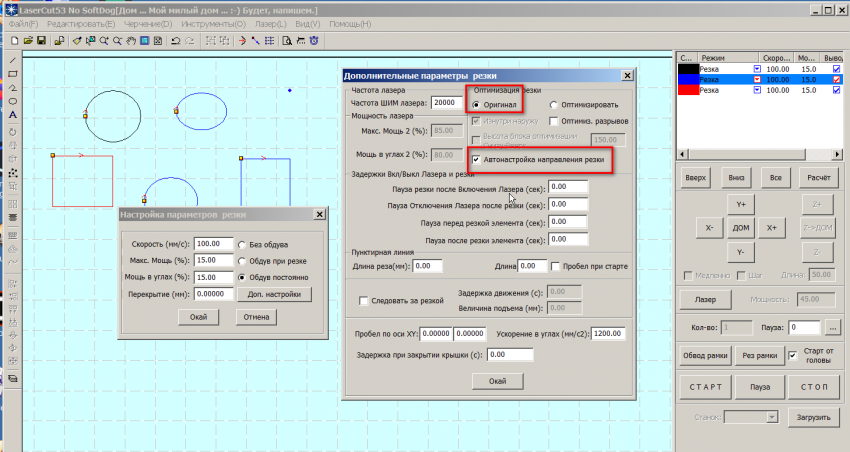This screenshot has width=850, height=452.
Task: Select the Ellipse drawing tool
Action: click(12, 101)
